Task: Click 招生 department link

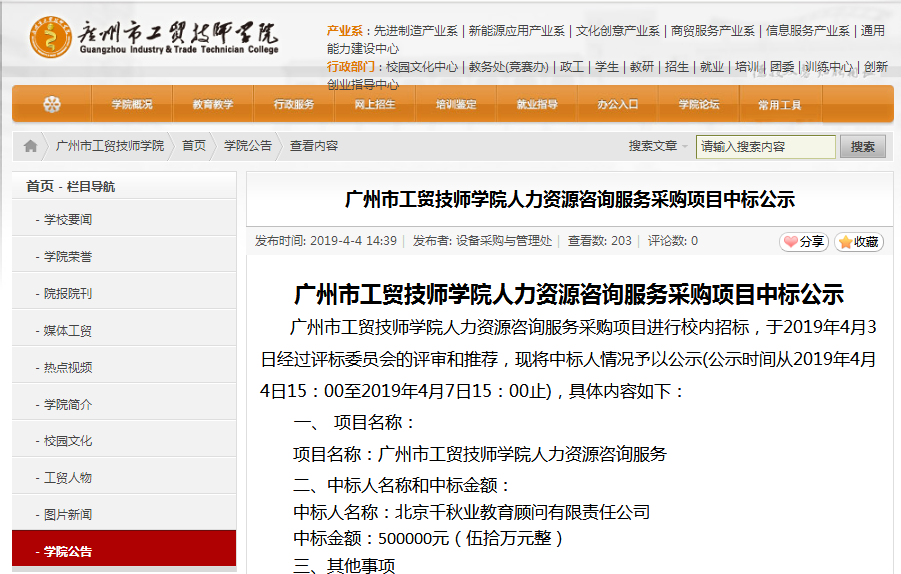Action: click(677, 67)
